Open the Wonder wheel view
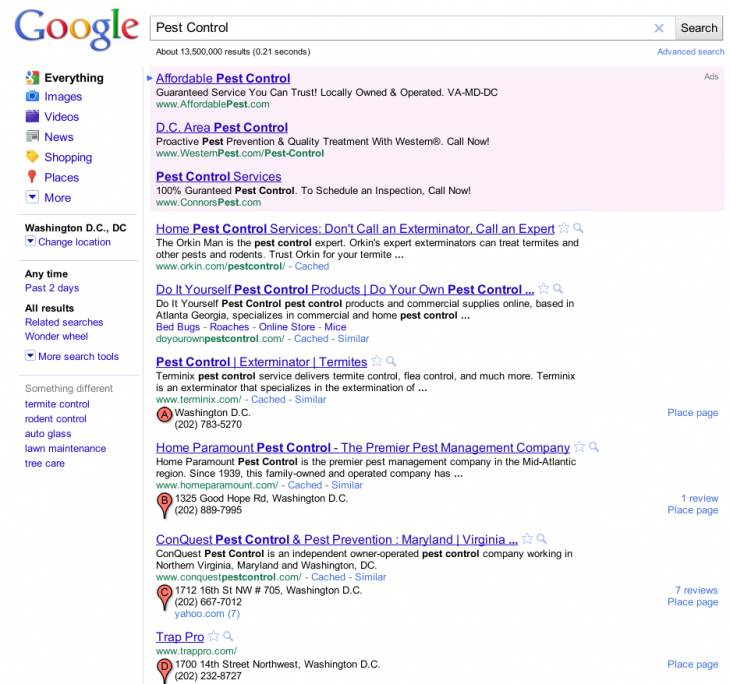730x684 pixels. 56,336
